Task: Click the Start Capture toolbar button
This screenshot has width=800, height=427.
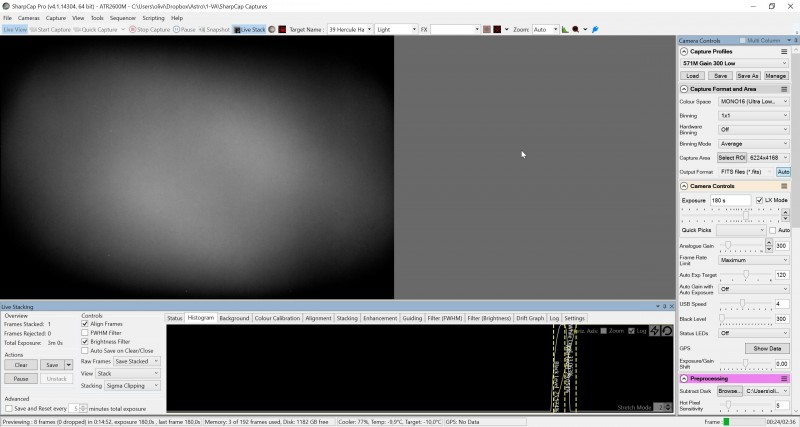Action: 50,30
